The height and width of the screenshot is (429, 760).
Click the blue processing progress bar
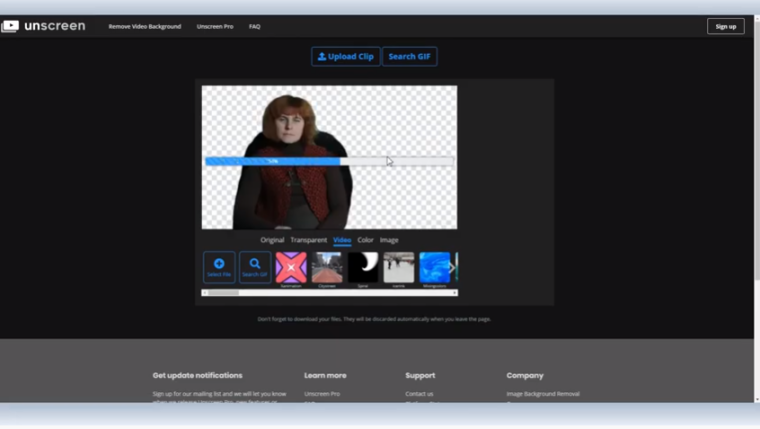(273, 161)
